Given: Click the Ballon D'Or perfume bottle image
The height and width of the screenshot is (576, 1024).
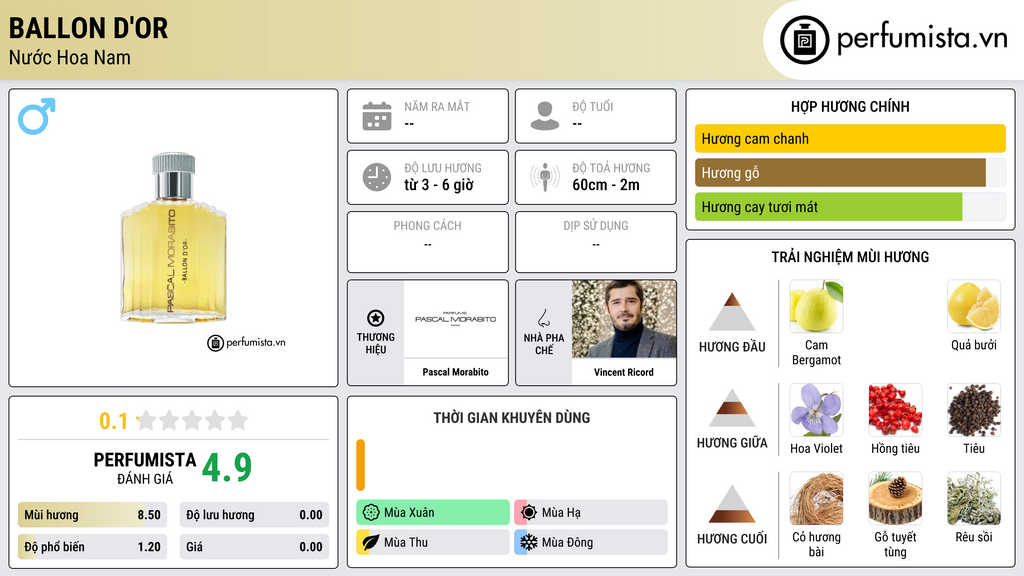Looking at the screenshot, I should [x=174, y=238].
